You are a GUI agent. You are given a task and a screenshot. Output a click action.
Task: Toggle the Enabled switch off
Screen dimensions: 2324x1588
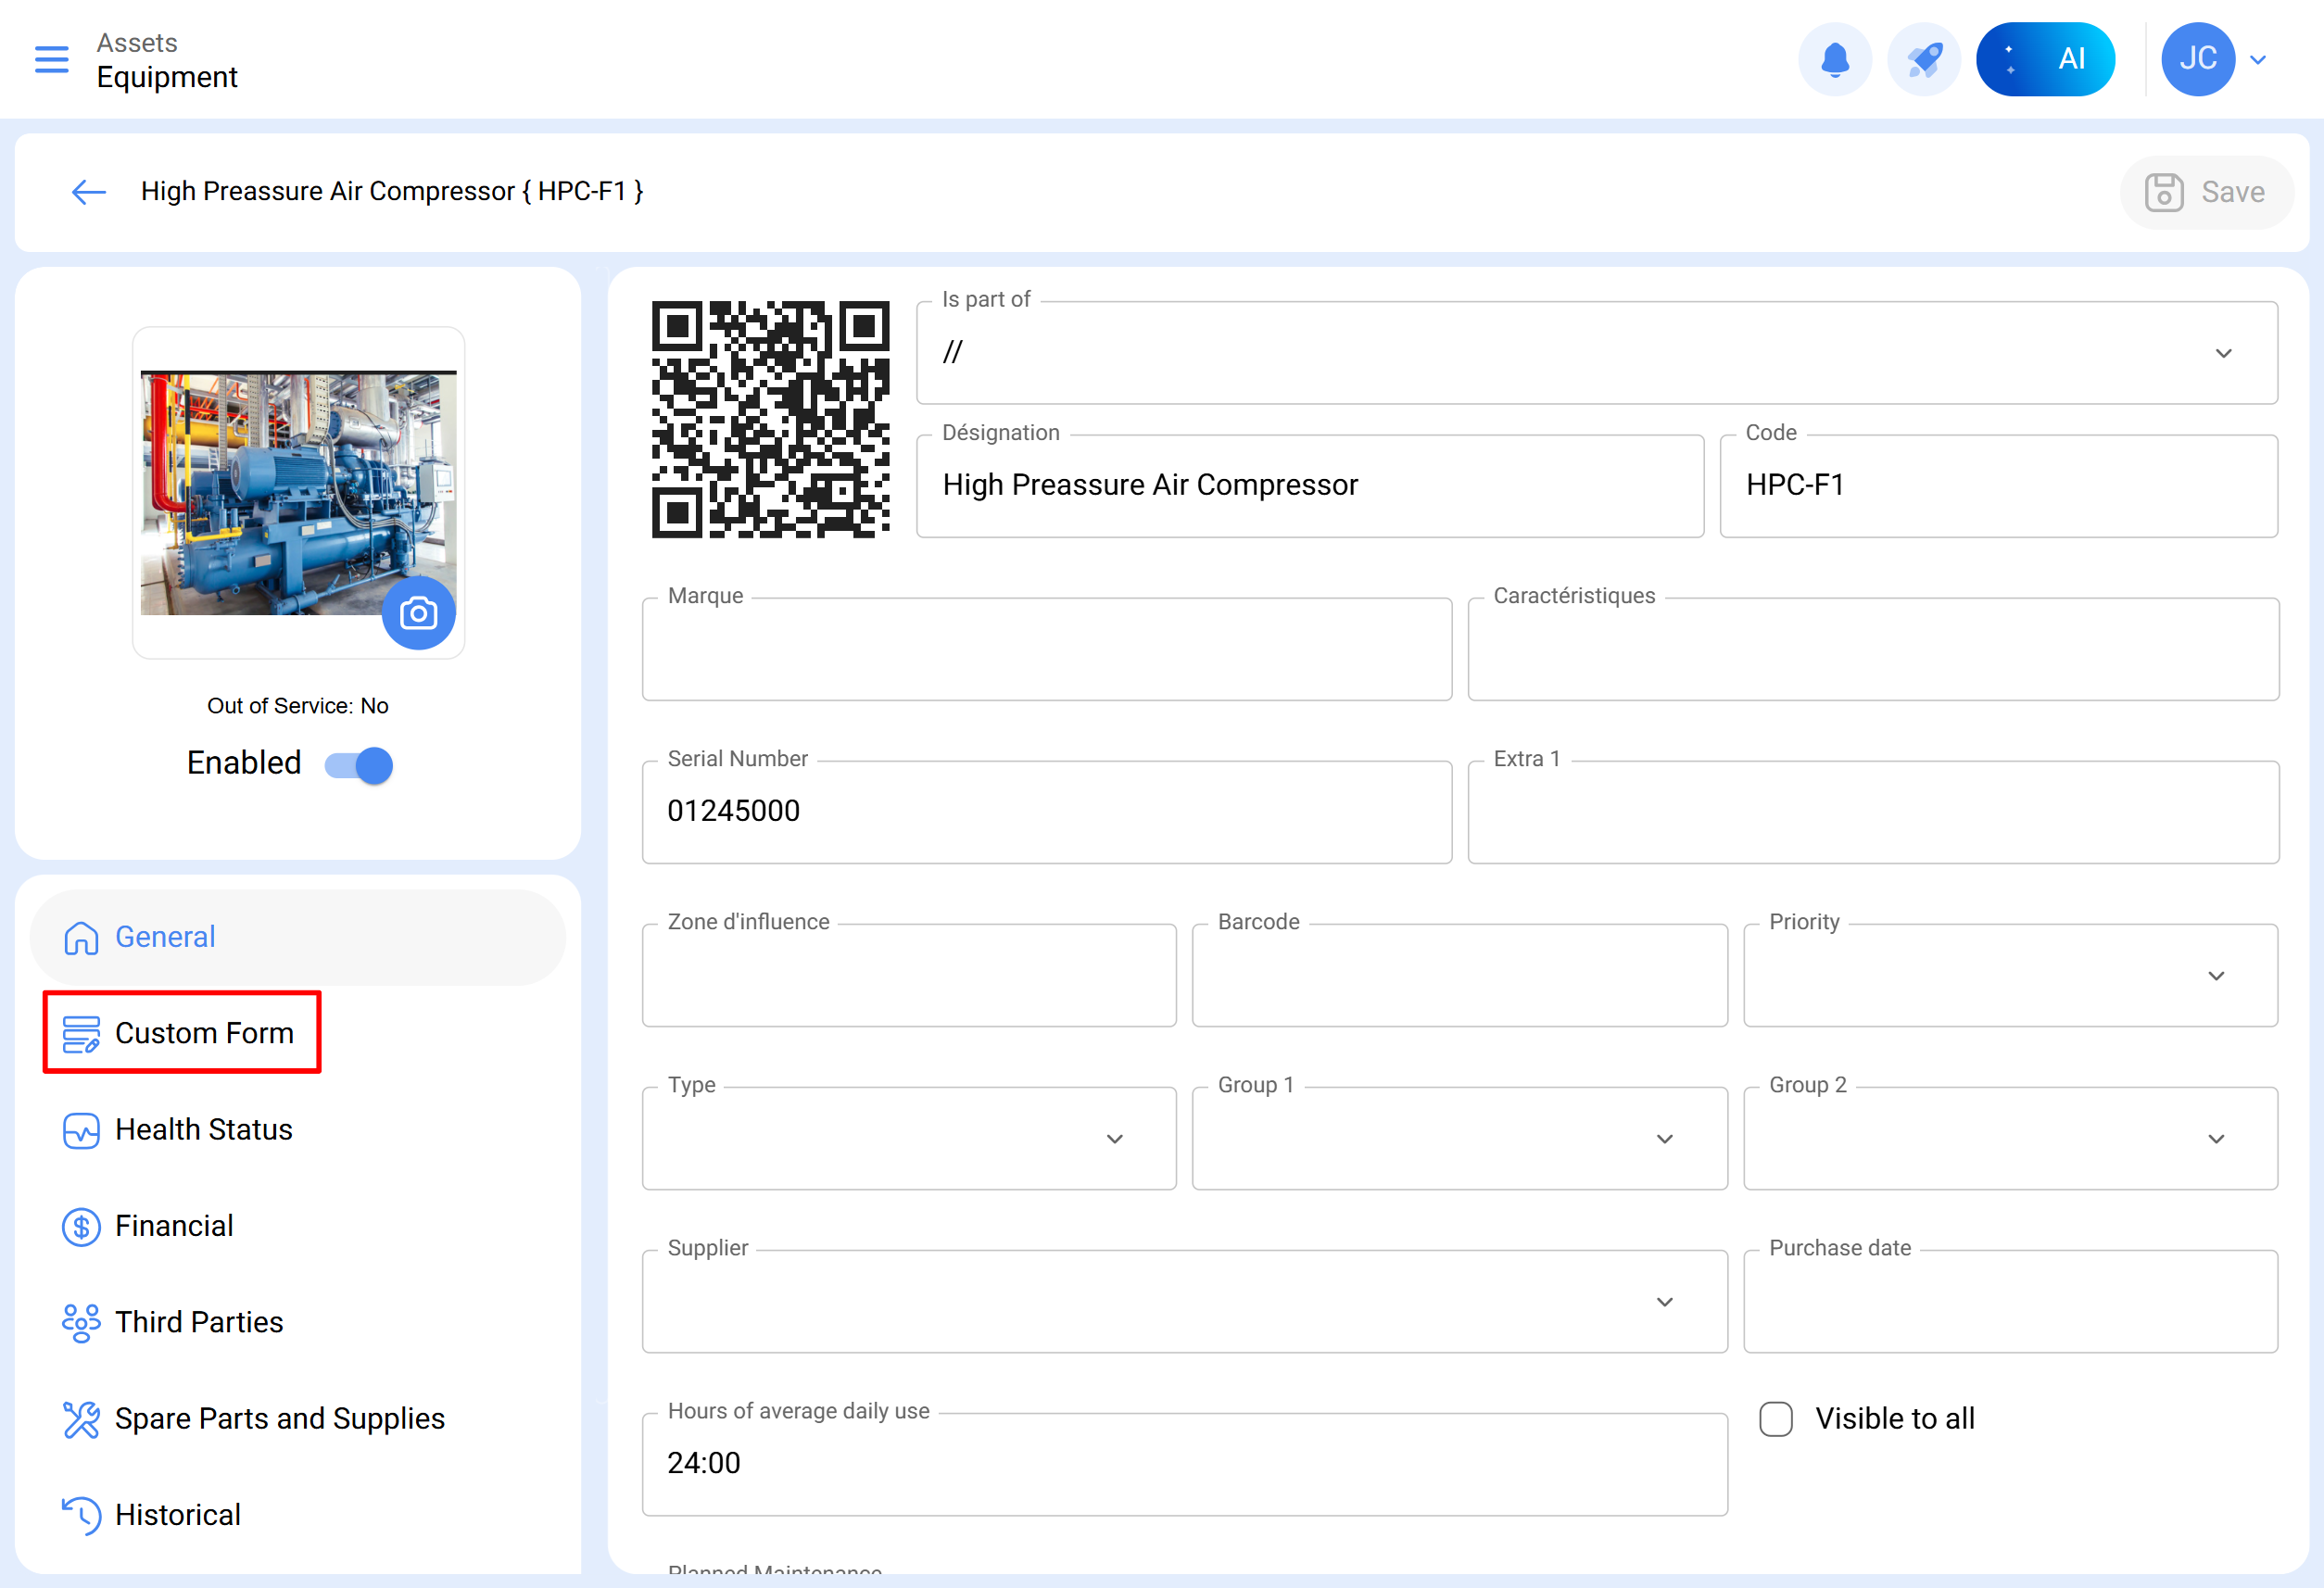coord(360,765)
